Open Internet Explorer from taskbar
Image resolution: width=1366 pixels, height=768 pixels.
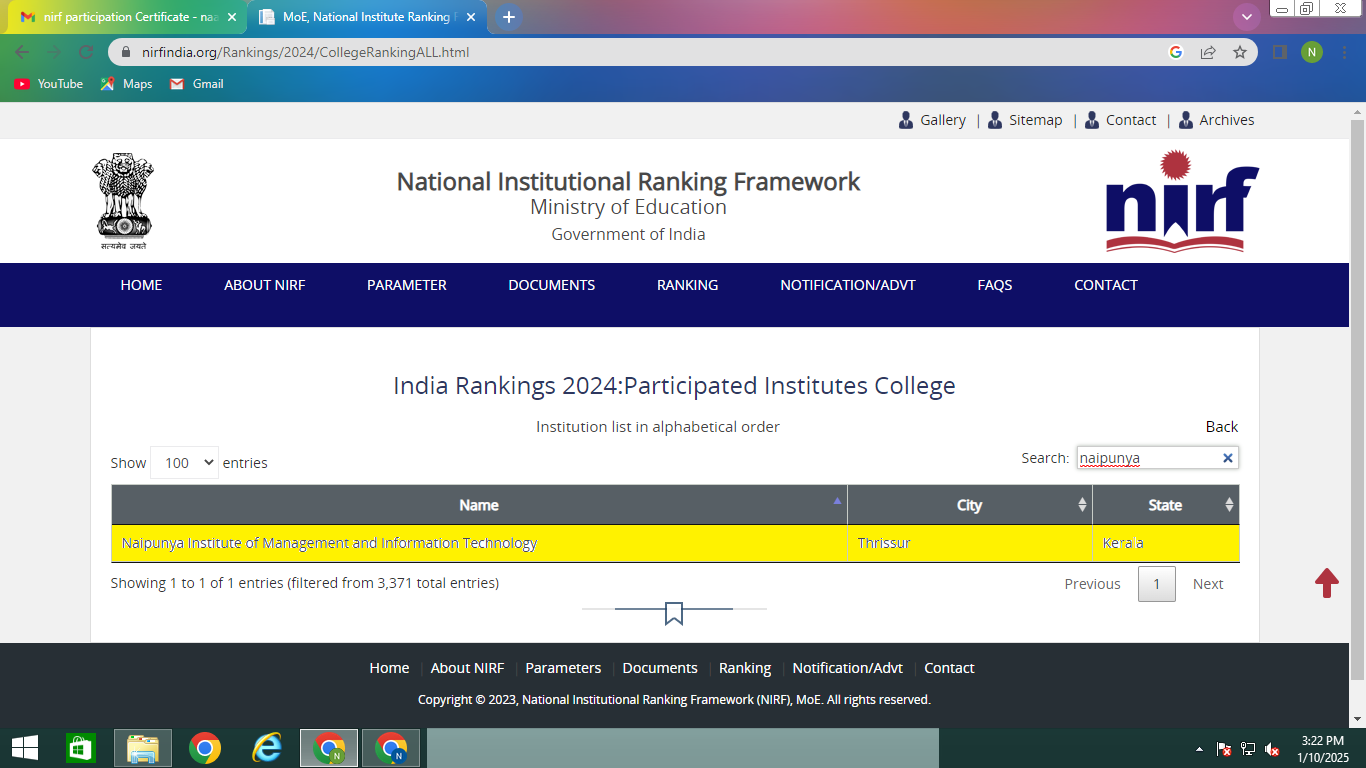[267, 748]
